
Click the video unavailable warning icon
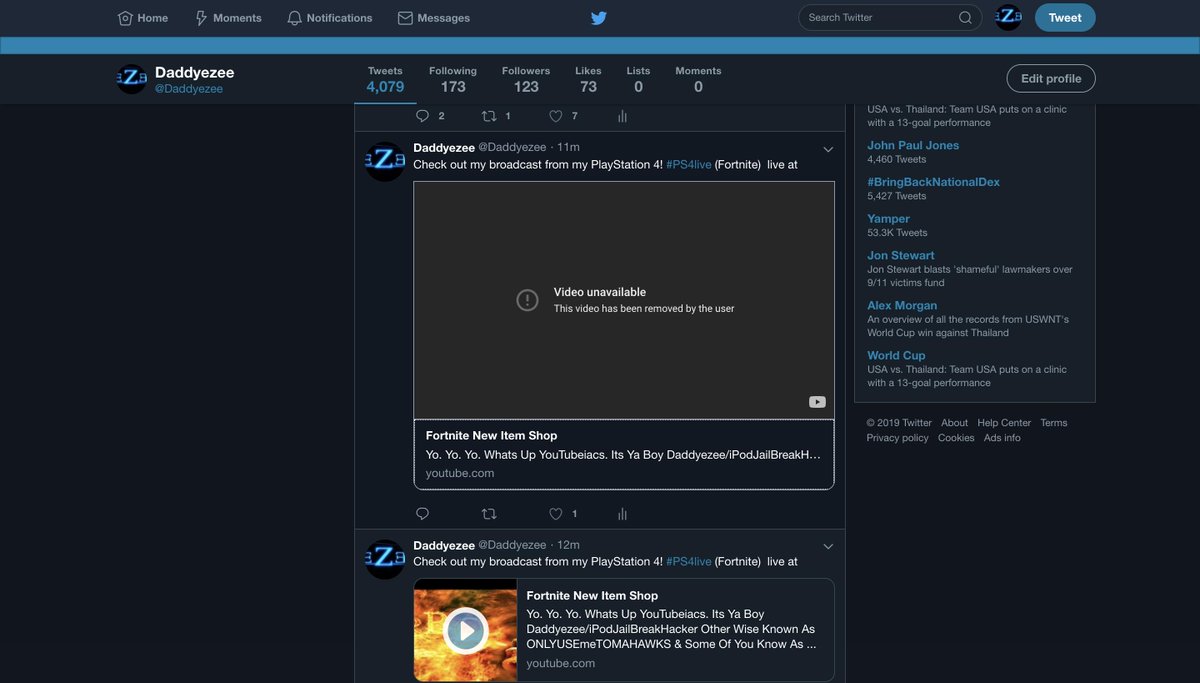(527, 300)
